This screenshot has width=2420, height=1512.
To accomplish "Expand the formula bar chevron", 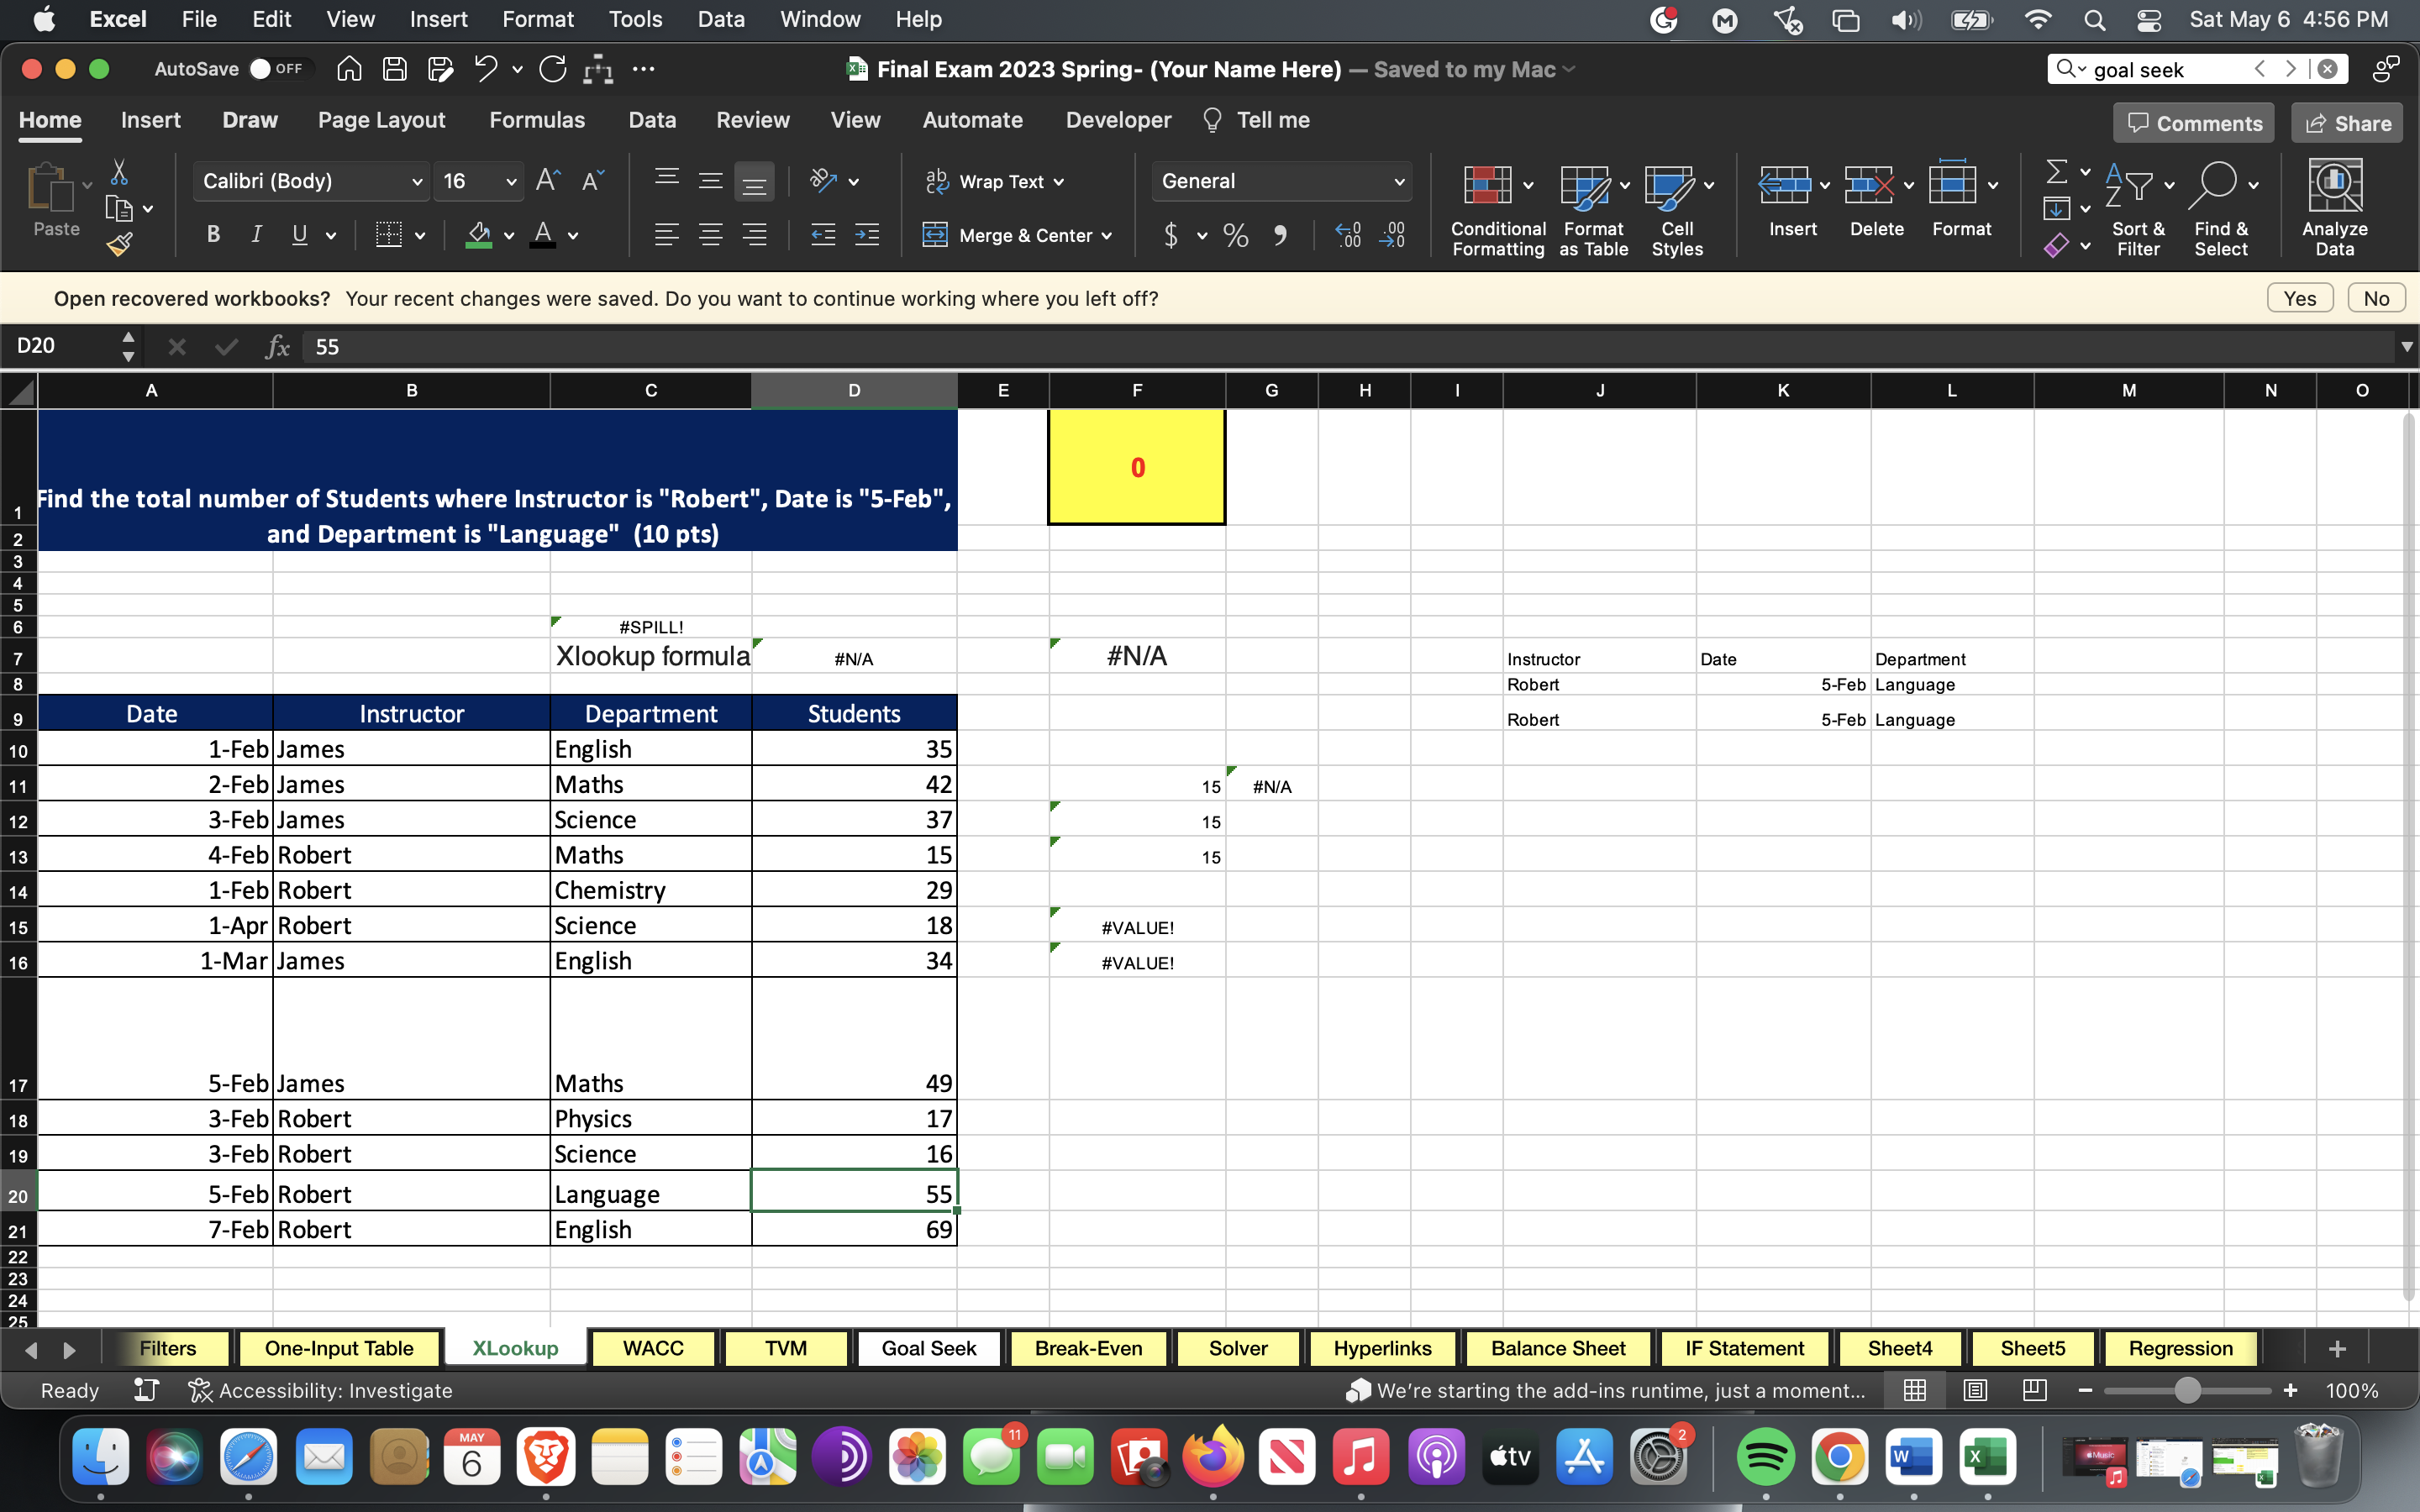I will coord(2406,347).
